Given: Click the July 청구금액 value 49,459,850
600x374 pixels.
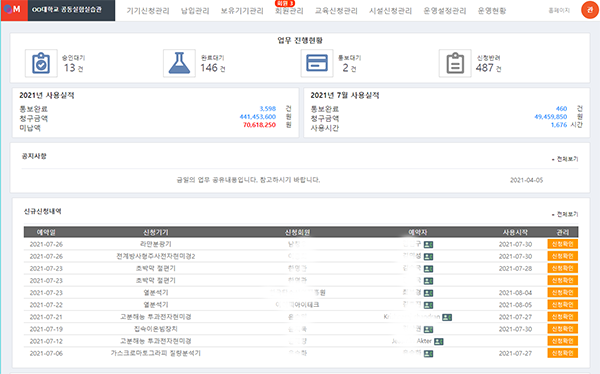Looking at the screenshot, I should click(x=551, y=117).
